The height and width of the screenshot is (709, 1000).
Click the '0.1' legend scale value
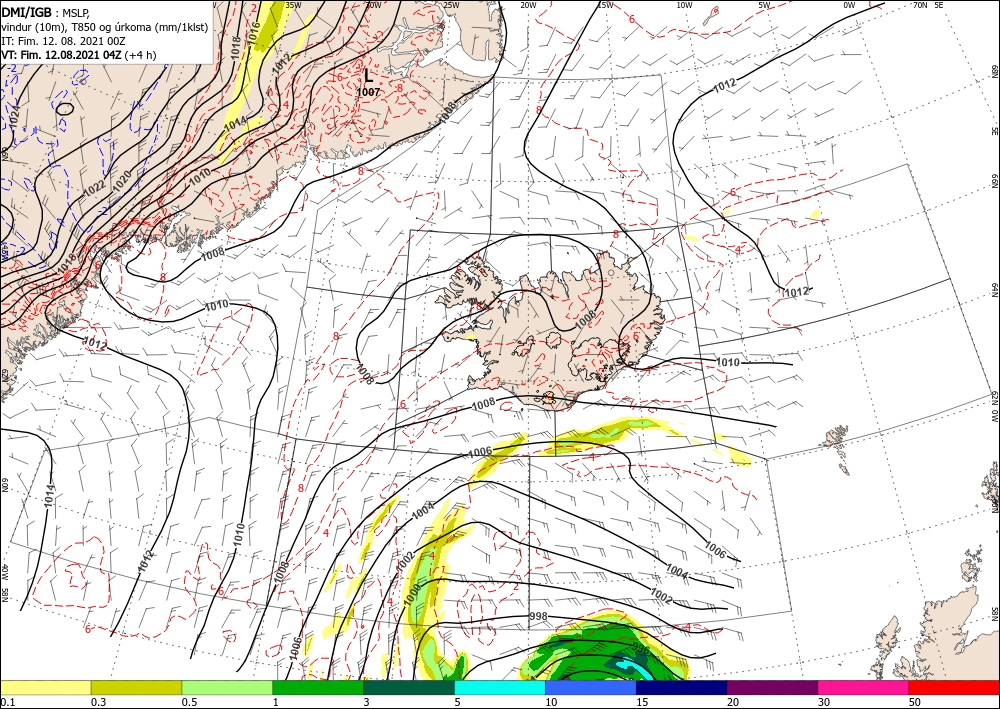point(7,702)
